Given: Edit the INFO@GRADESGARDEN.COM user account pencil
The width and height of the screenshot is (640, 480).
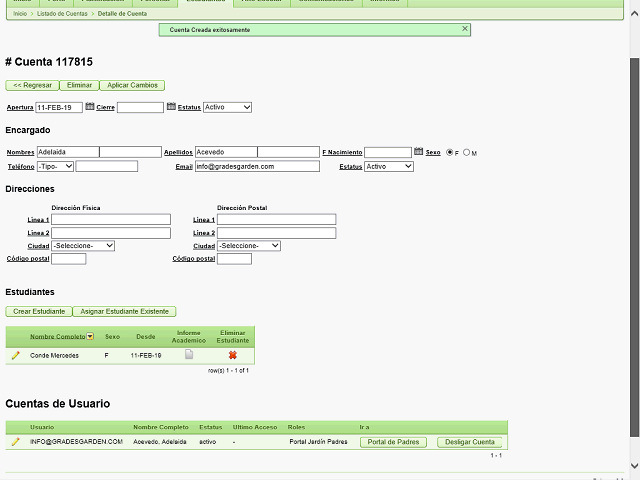Looking at the screenshot, I should click(x=15, y=441).
